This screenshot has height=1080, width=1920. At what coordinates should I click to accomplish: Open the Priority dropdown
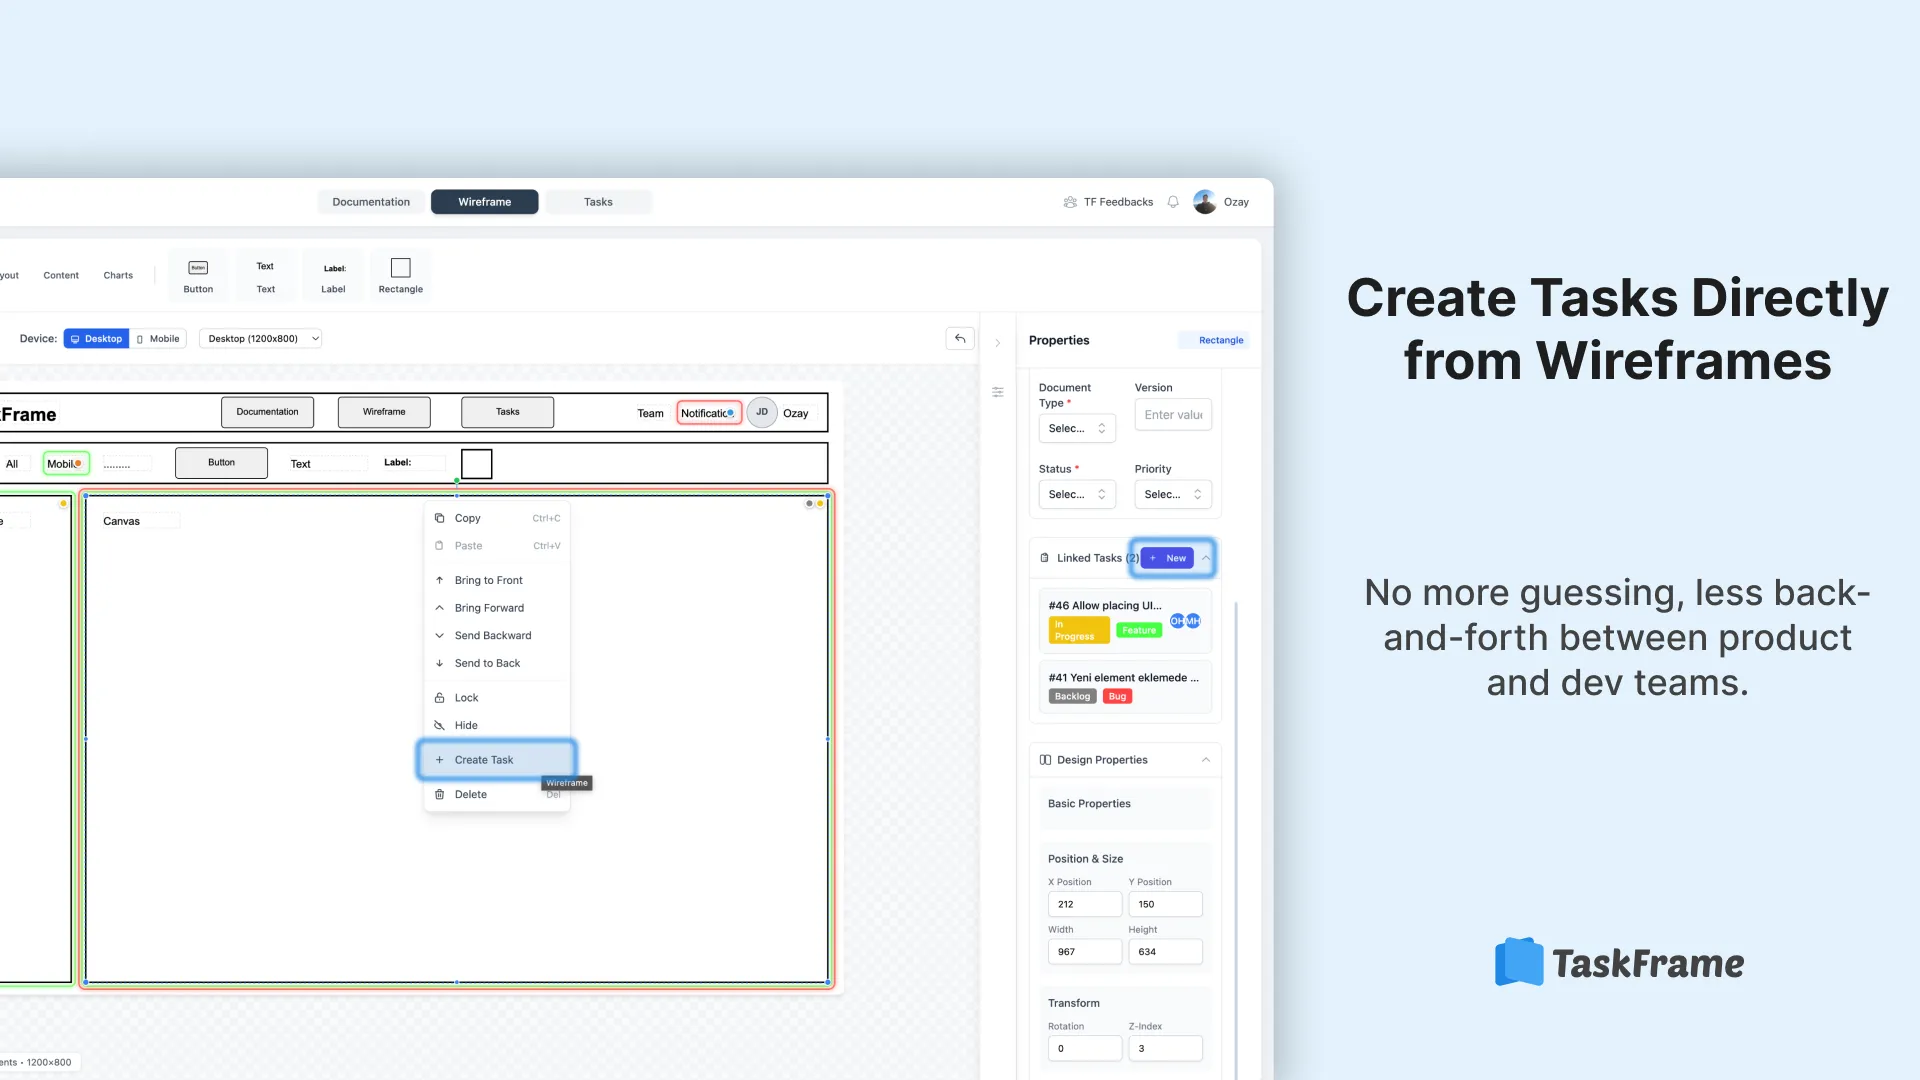click(x=1173, y=494)
